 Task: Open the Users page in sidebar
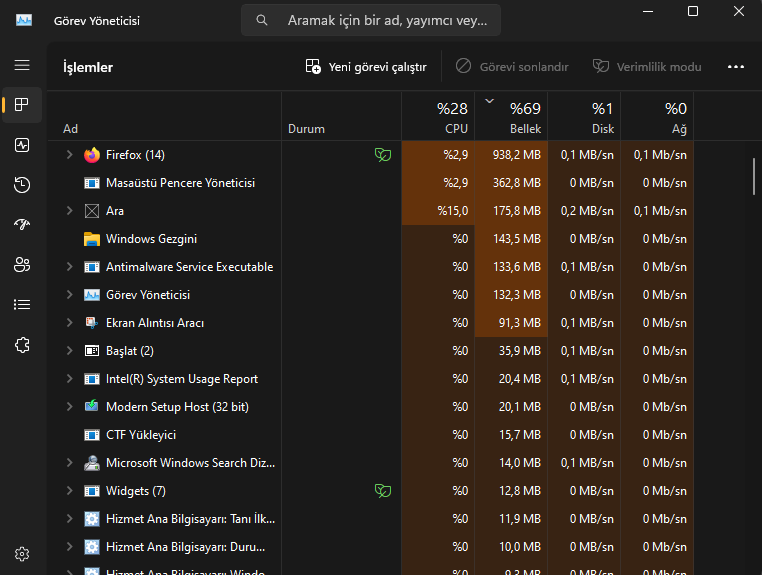tap(22, 265)
